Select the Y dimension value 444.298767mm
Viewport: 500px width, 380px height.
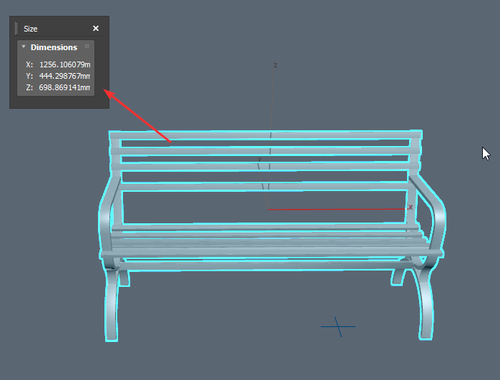point(64,76)
